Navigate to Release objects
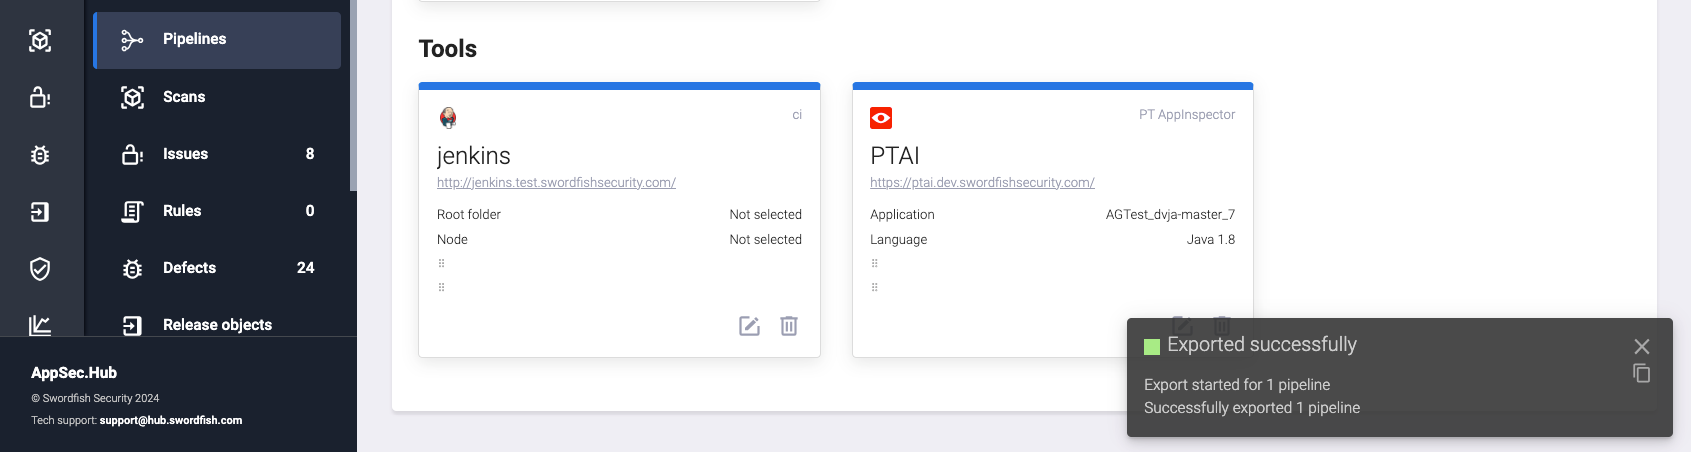 pyautogui.click(x=217, y=325)
